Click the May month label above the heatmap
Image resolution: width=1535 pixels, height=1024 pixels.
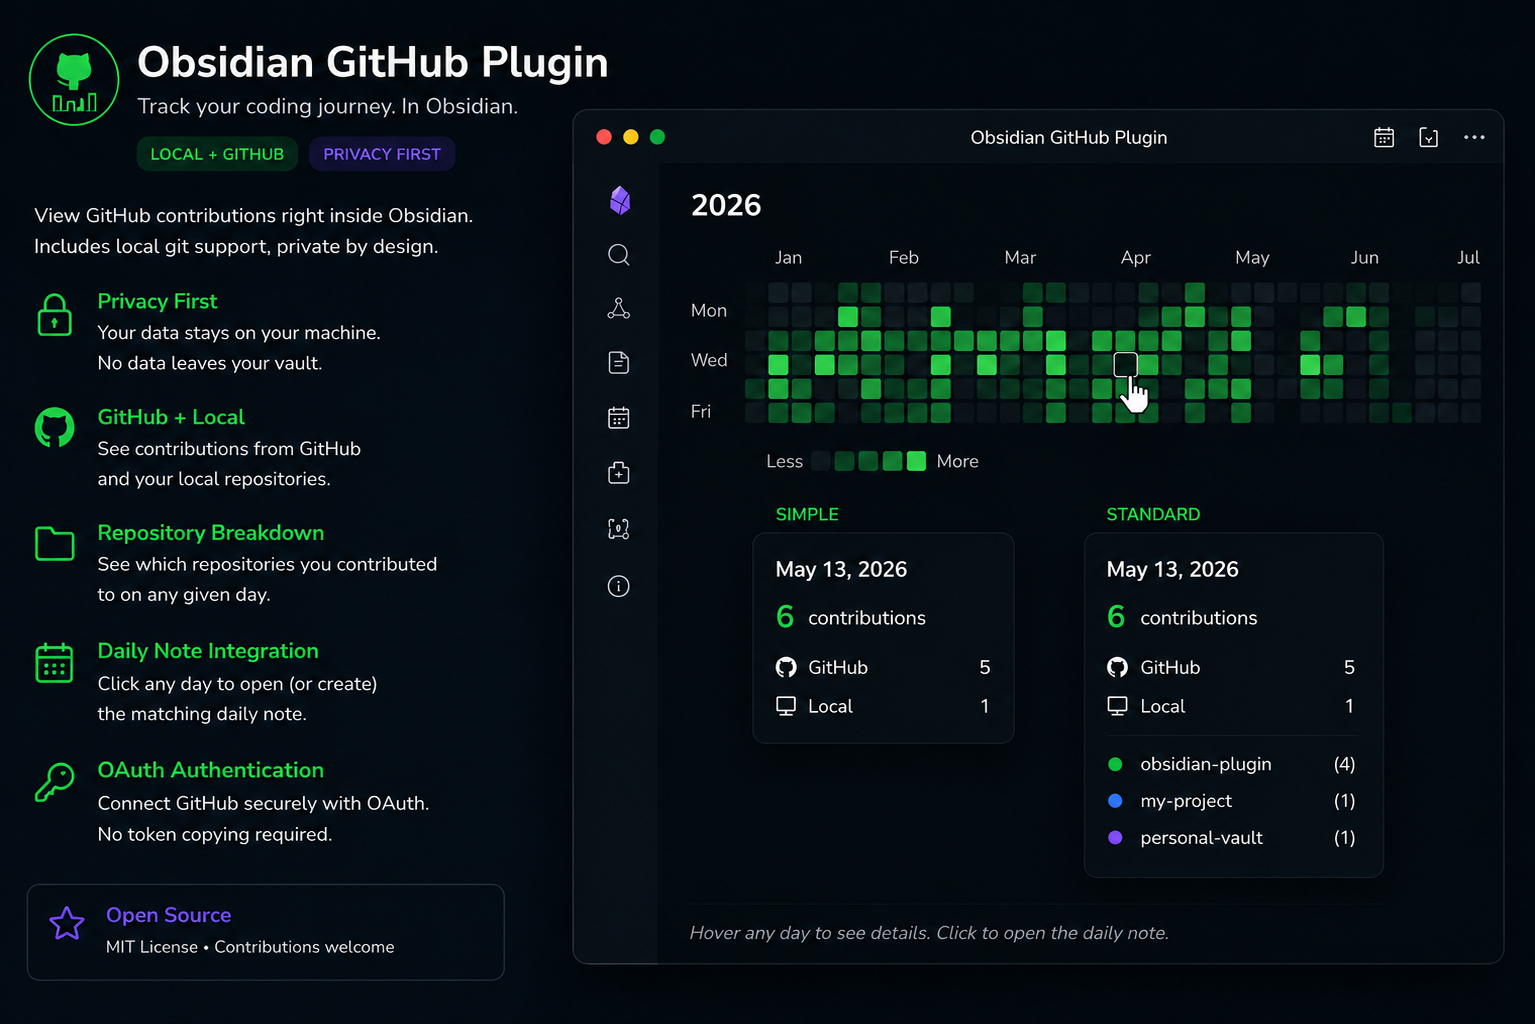click(1252, 257)
